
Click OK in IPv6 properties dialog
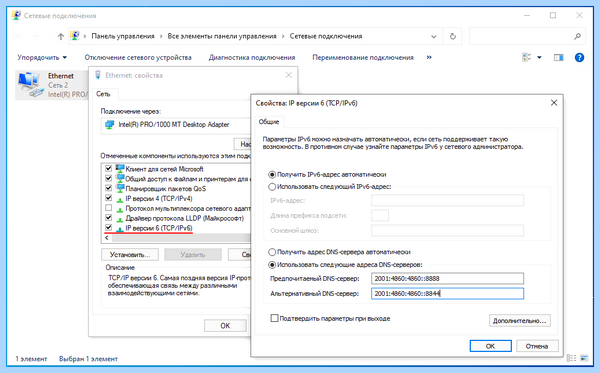click(491, 346)
